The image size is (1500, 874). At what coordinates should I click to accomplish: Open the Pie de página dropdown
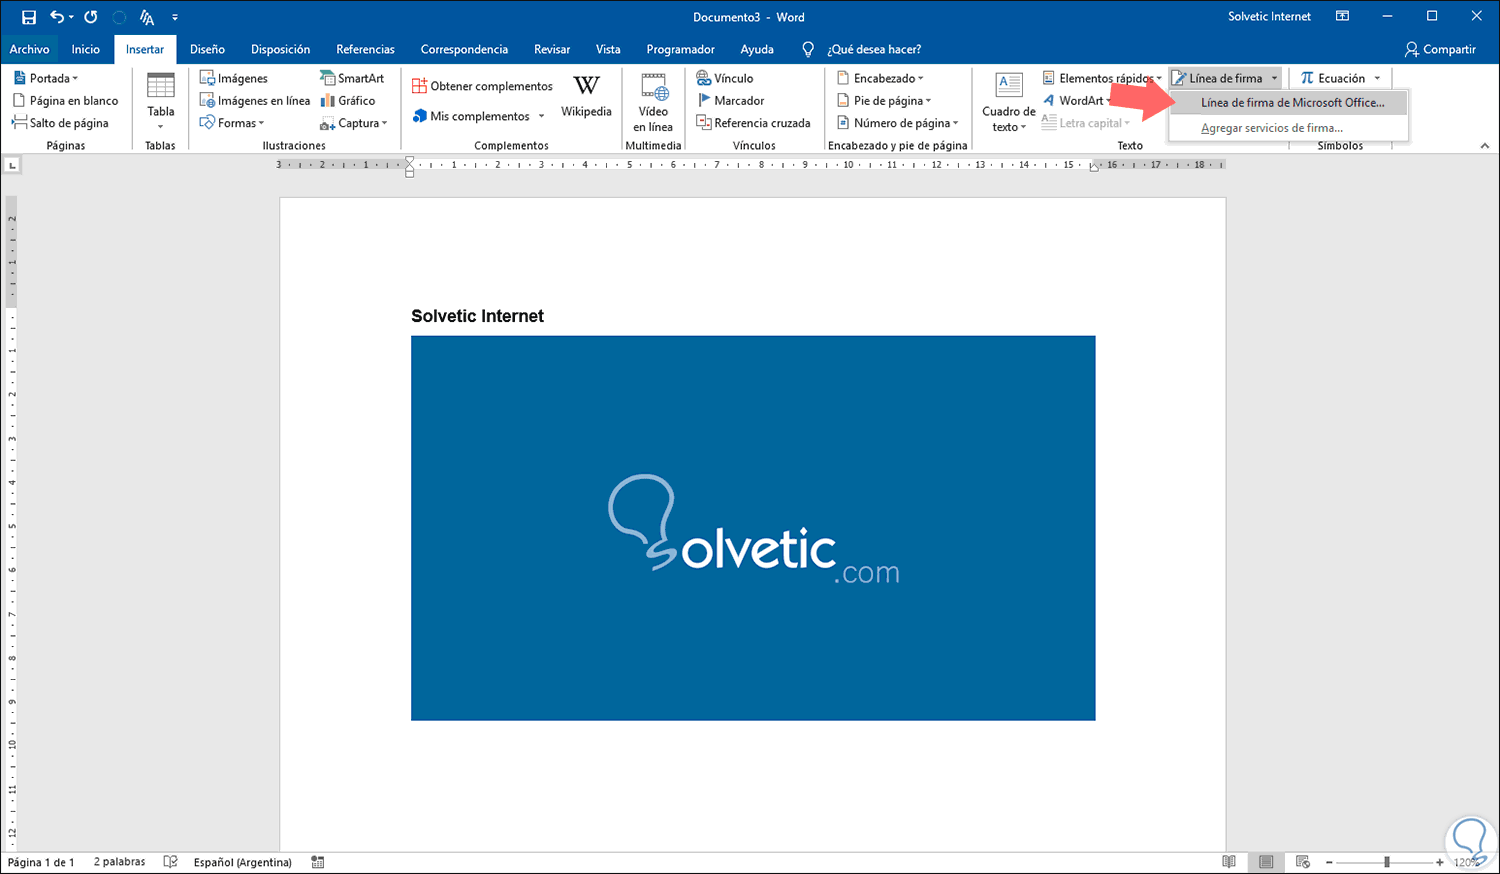(x=884, y=100)
